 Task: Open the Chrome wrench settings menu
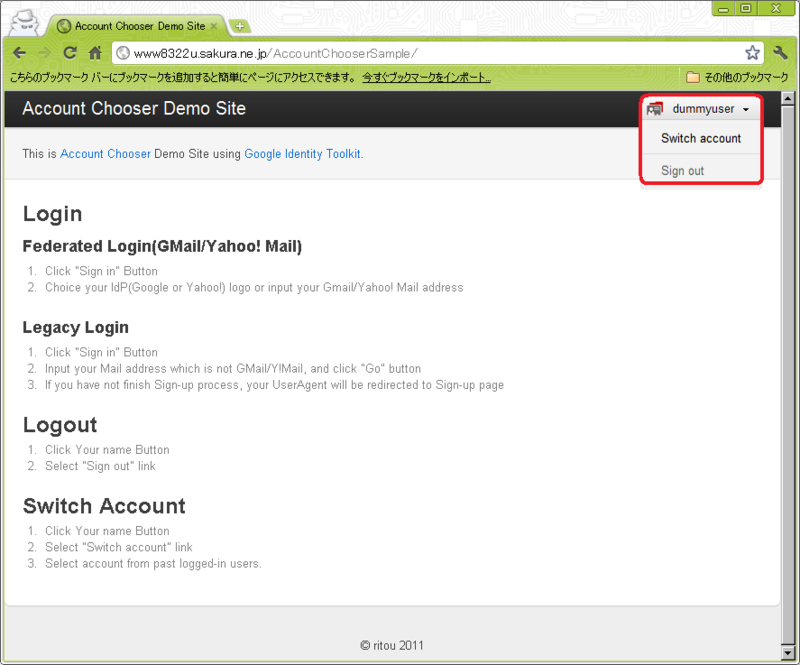pyautogui.click(x=781, y=53)
